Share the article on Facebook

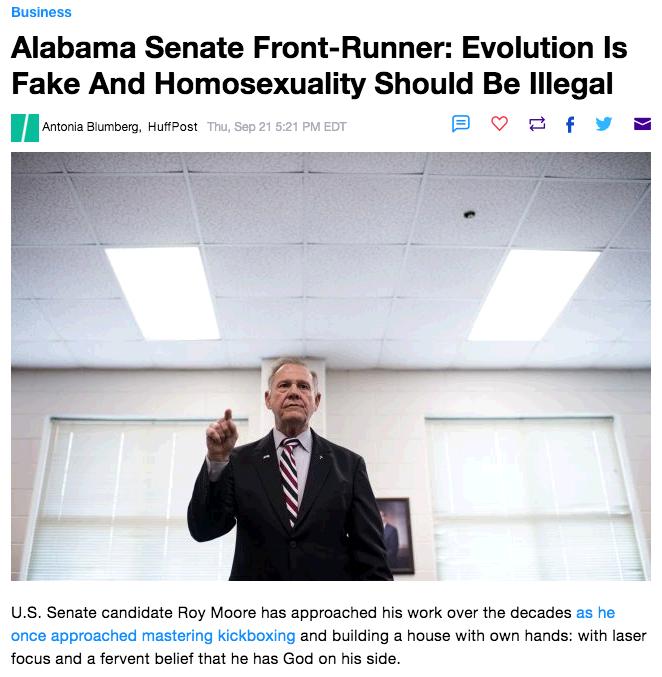click(x=570, y=125)
